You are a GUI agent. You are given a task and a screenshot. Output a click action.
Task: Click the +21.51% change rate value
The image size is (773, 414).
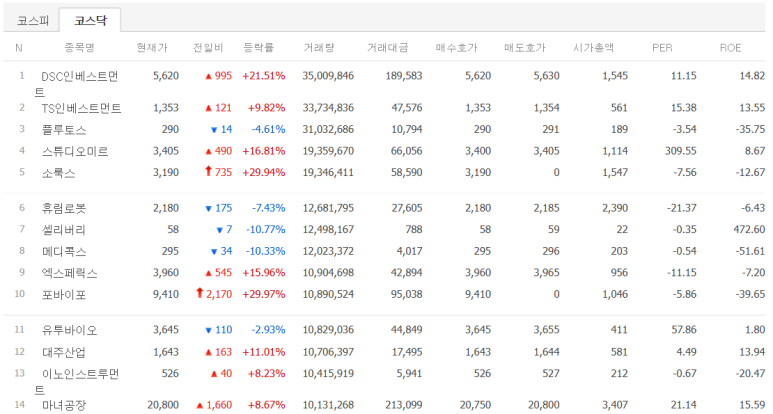[x=264, y=76]
